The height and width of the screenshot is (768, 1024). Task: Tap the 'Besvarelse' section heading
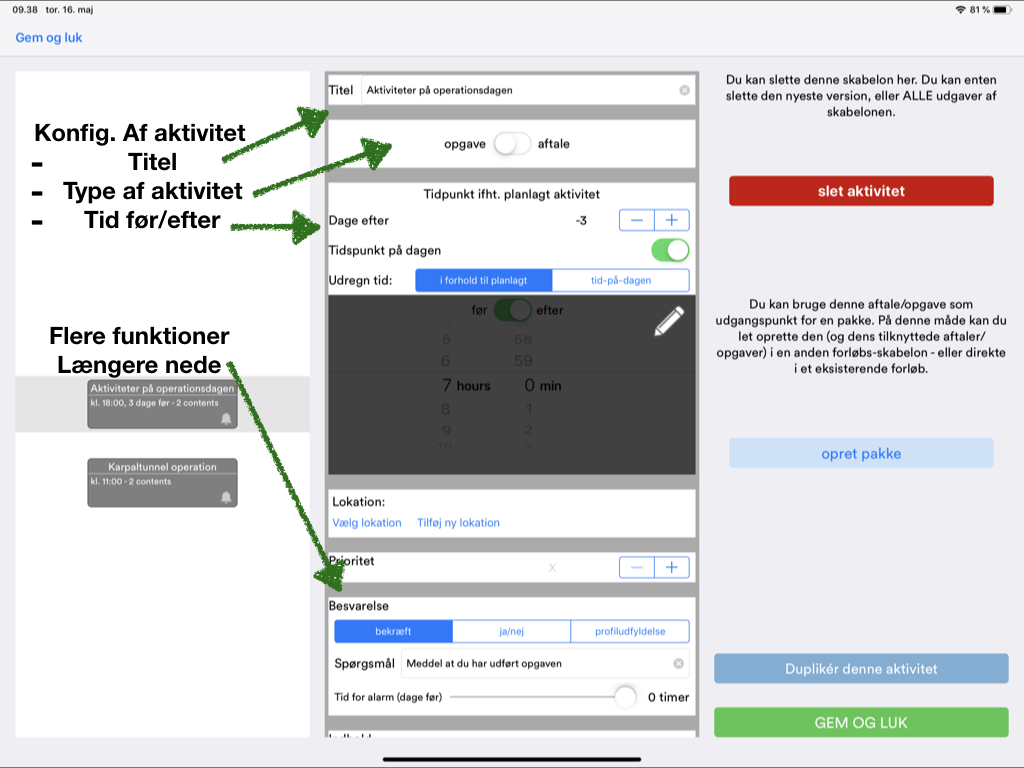[359, 606]
